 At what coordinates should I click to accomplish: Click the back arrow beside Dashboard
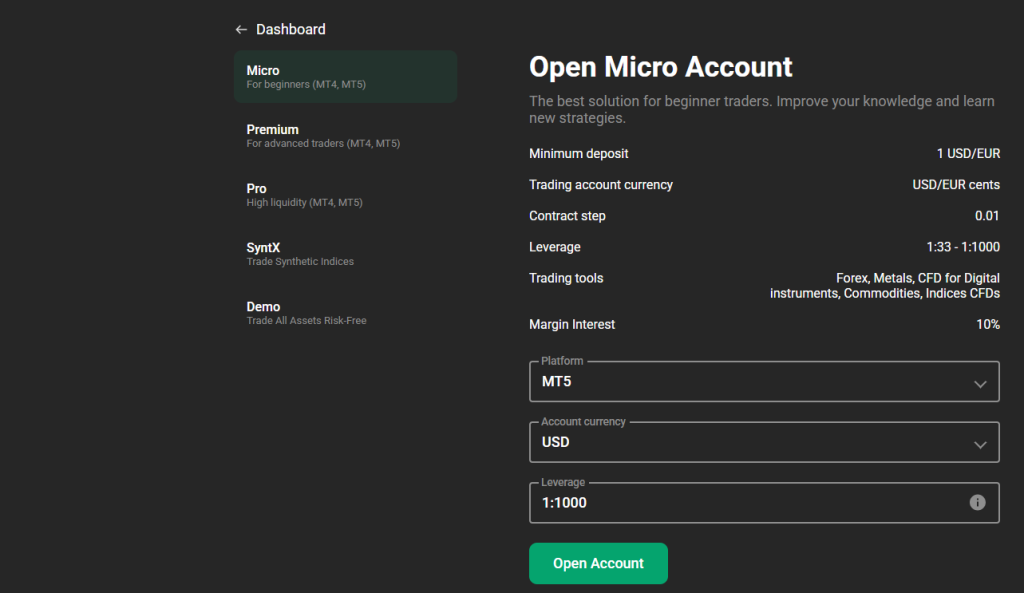240,29
